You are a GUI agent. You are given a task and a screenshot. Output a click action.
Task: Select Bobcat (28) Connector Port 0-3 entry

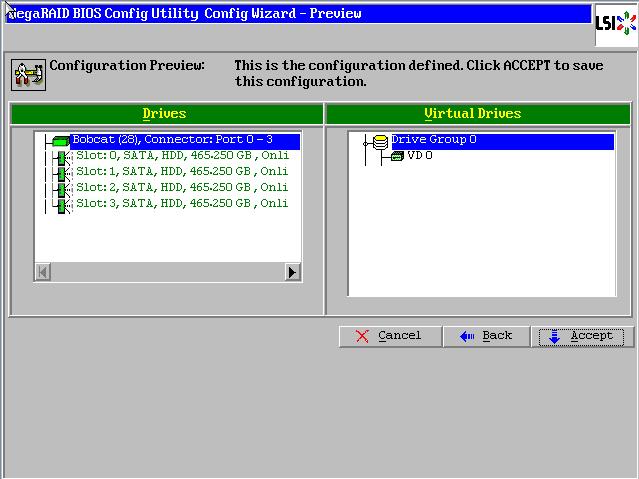click(171, 140)
